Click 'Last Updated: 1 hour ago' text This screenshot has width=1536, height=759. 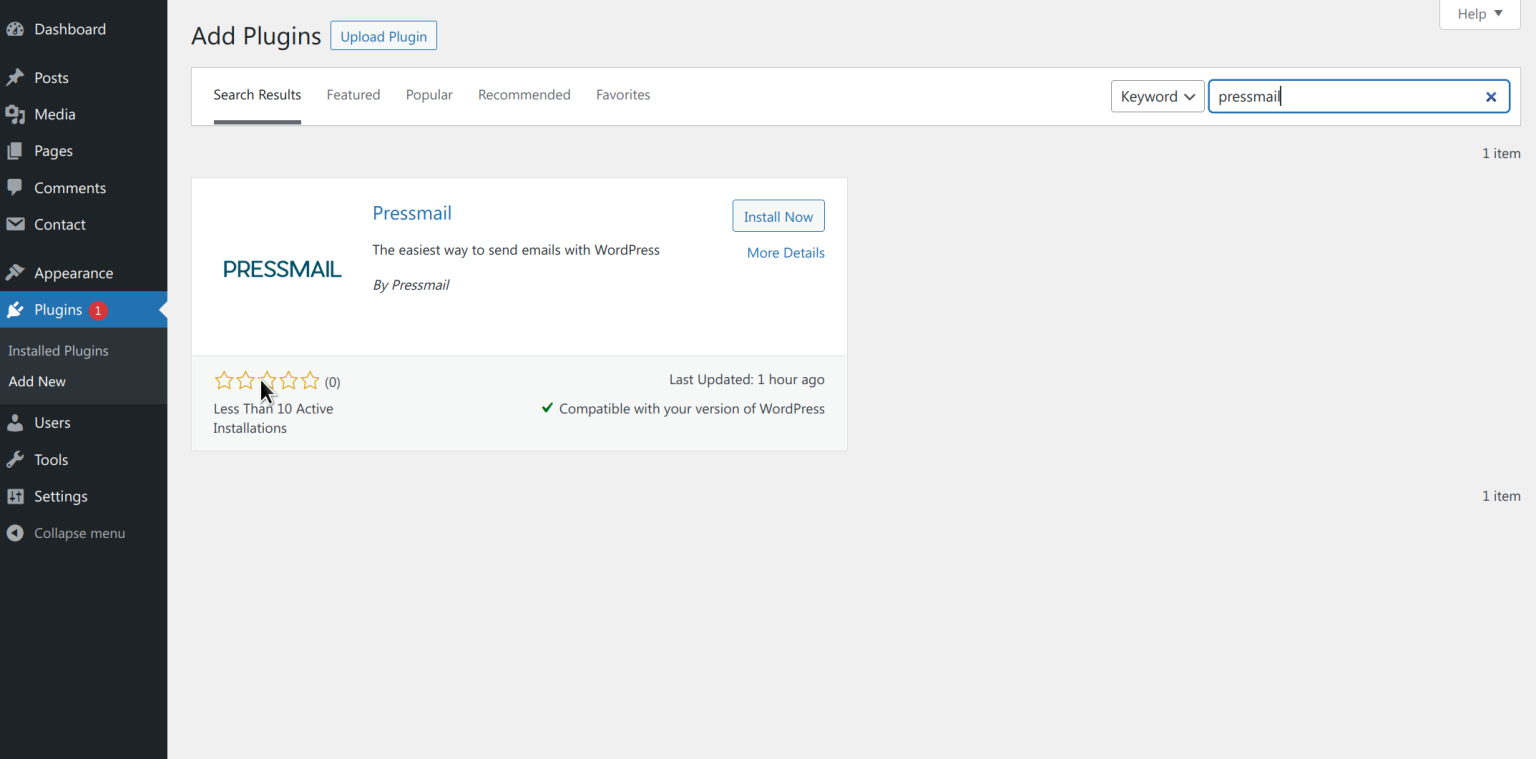[x=747, y=380]
